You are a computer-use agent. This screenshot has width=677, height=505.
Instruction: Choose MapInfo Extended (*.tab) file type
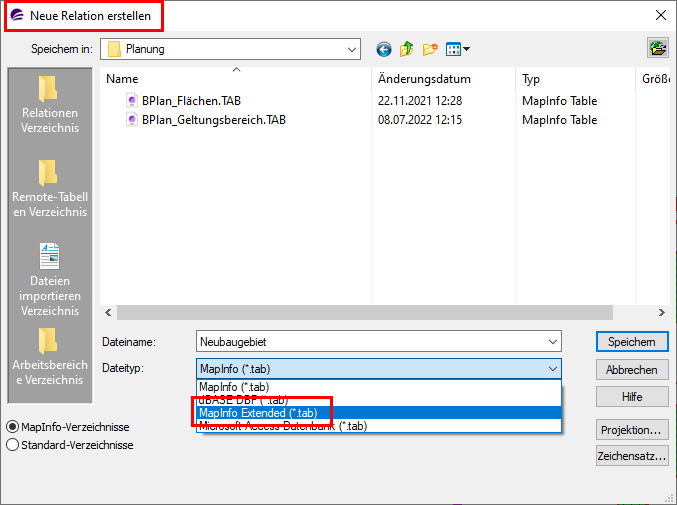pyautogui.click(x=259, y=412)
